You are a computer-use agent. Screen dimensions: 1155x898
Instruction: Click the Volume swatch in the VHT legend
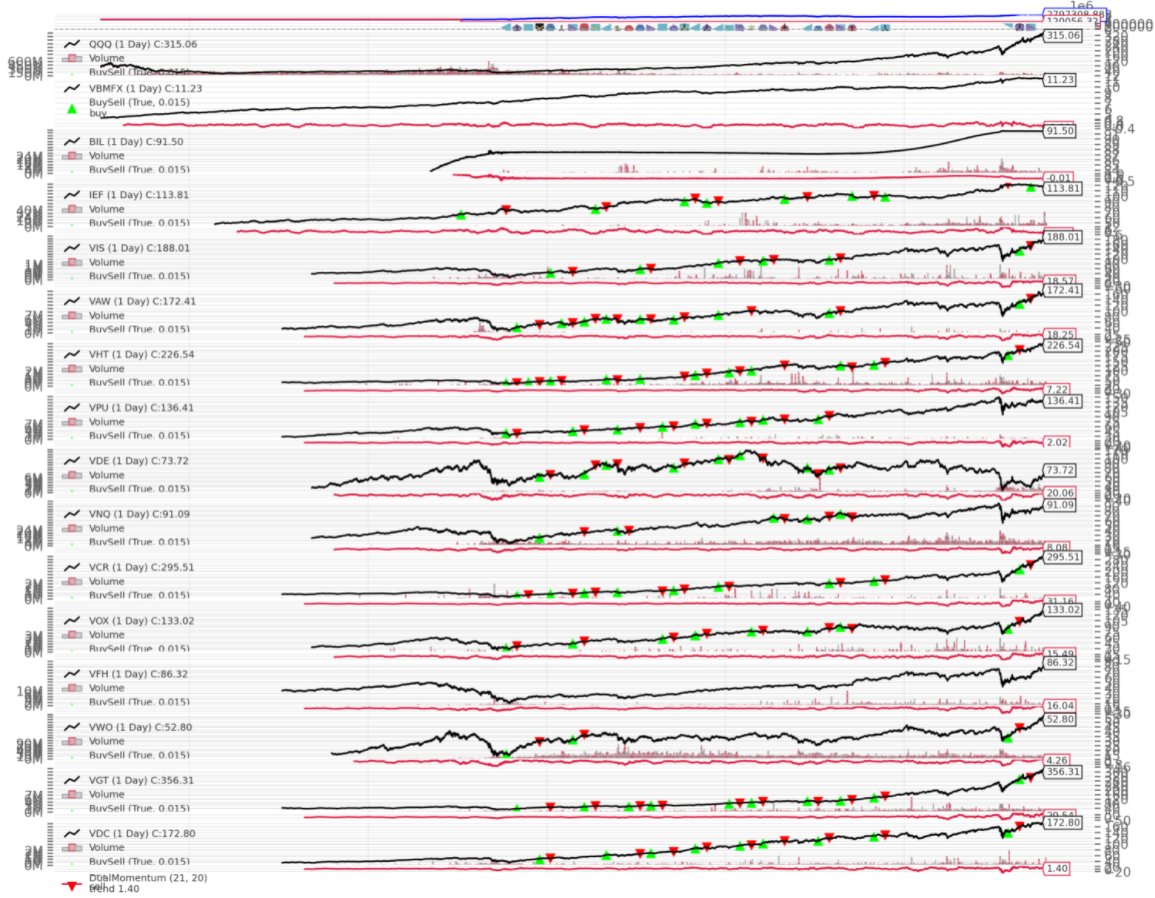point(71,368)
